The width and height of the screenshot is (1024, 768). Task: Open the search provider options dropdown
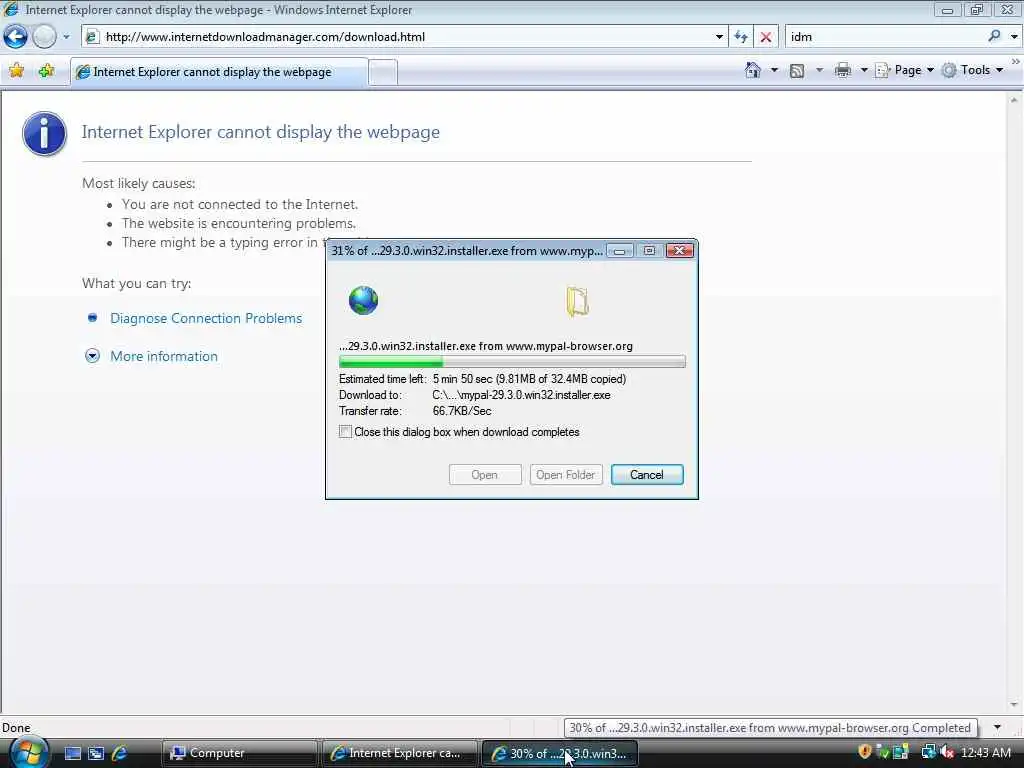pyautogui.click(x=1014, y=37)
